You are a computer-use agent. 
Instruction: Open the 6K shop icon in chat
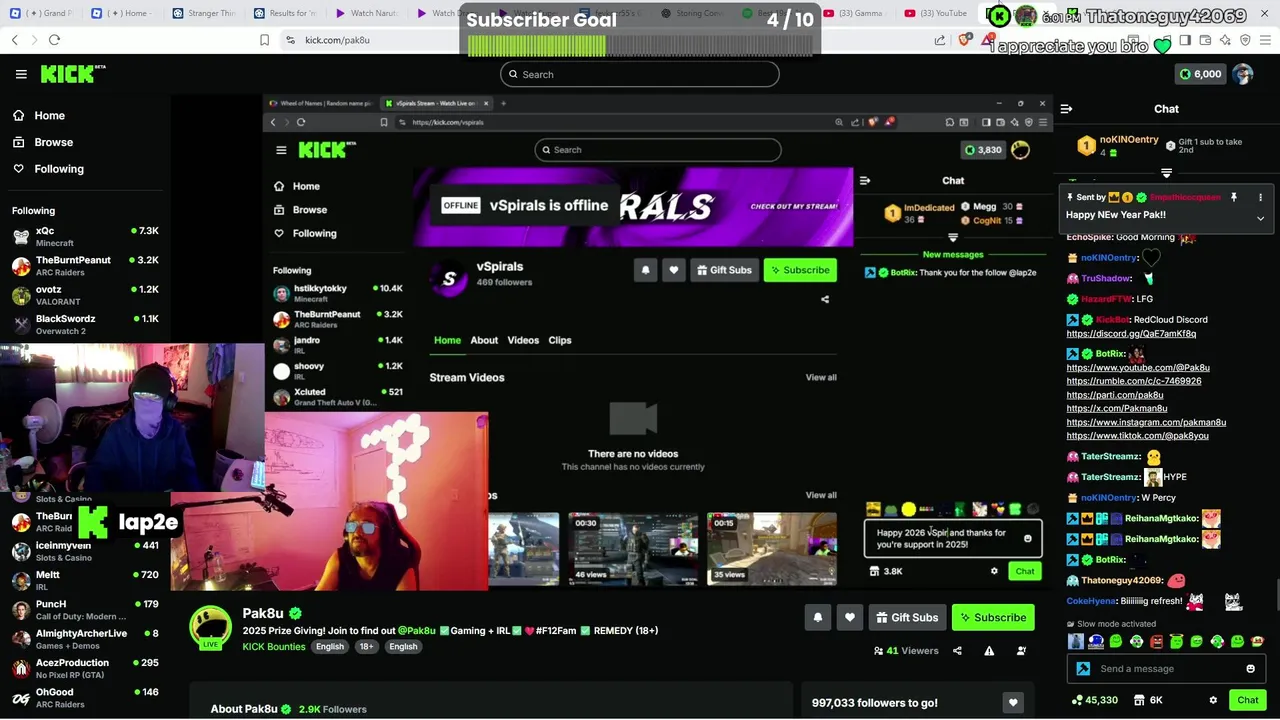click(1148, 701)
